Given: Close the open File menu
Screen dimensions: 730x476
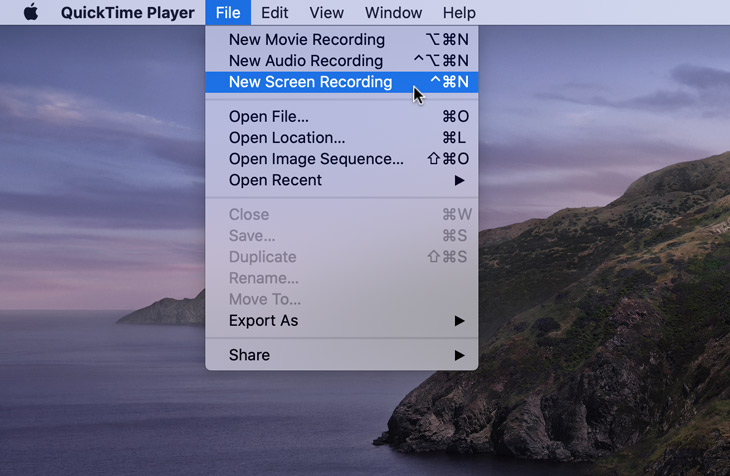Looking at the screenshot, I should (228, 13).
